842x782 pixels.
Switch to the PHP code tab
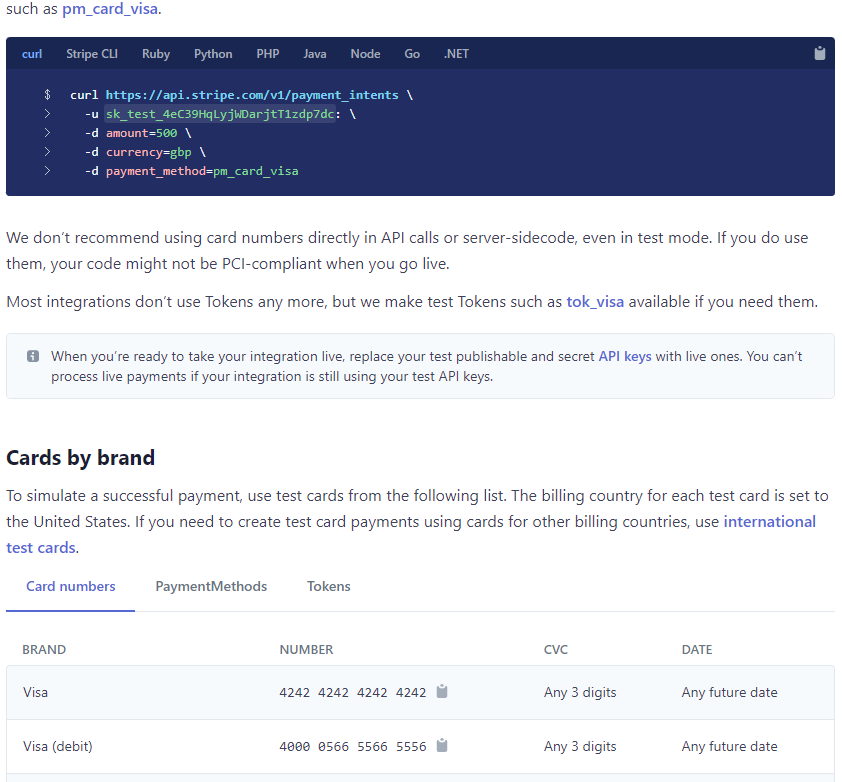coord(267,54)
